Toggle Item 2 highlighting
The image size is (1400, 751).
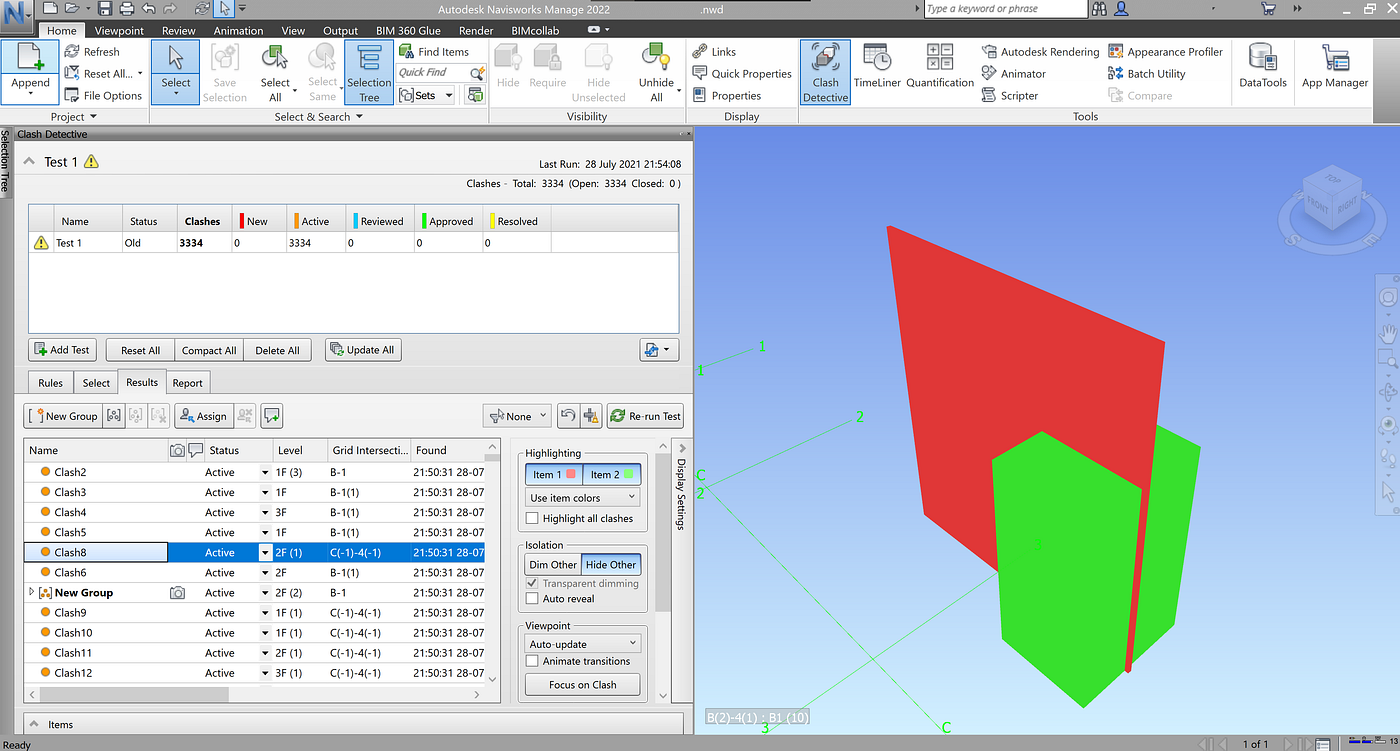coord(612,475)
